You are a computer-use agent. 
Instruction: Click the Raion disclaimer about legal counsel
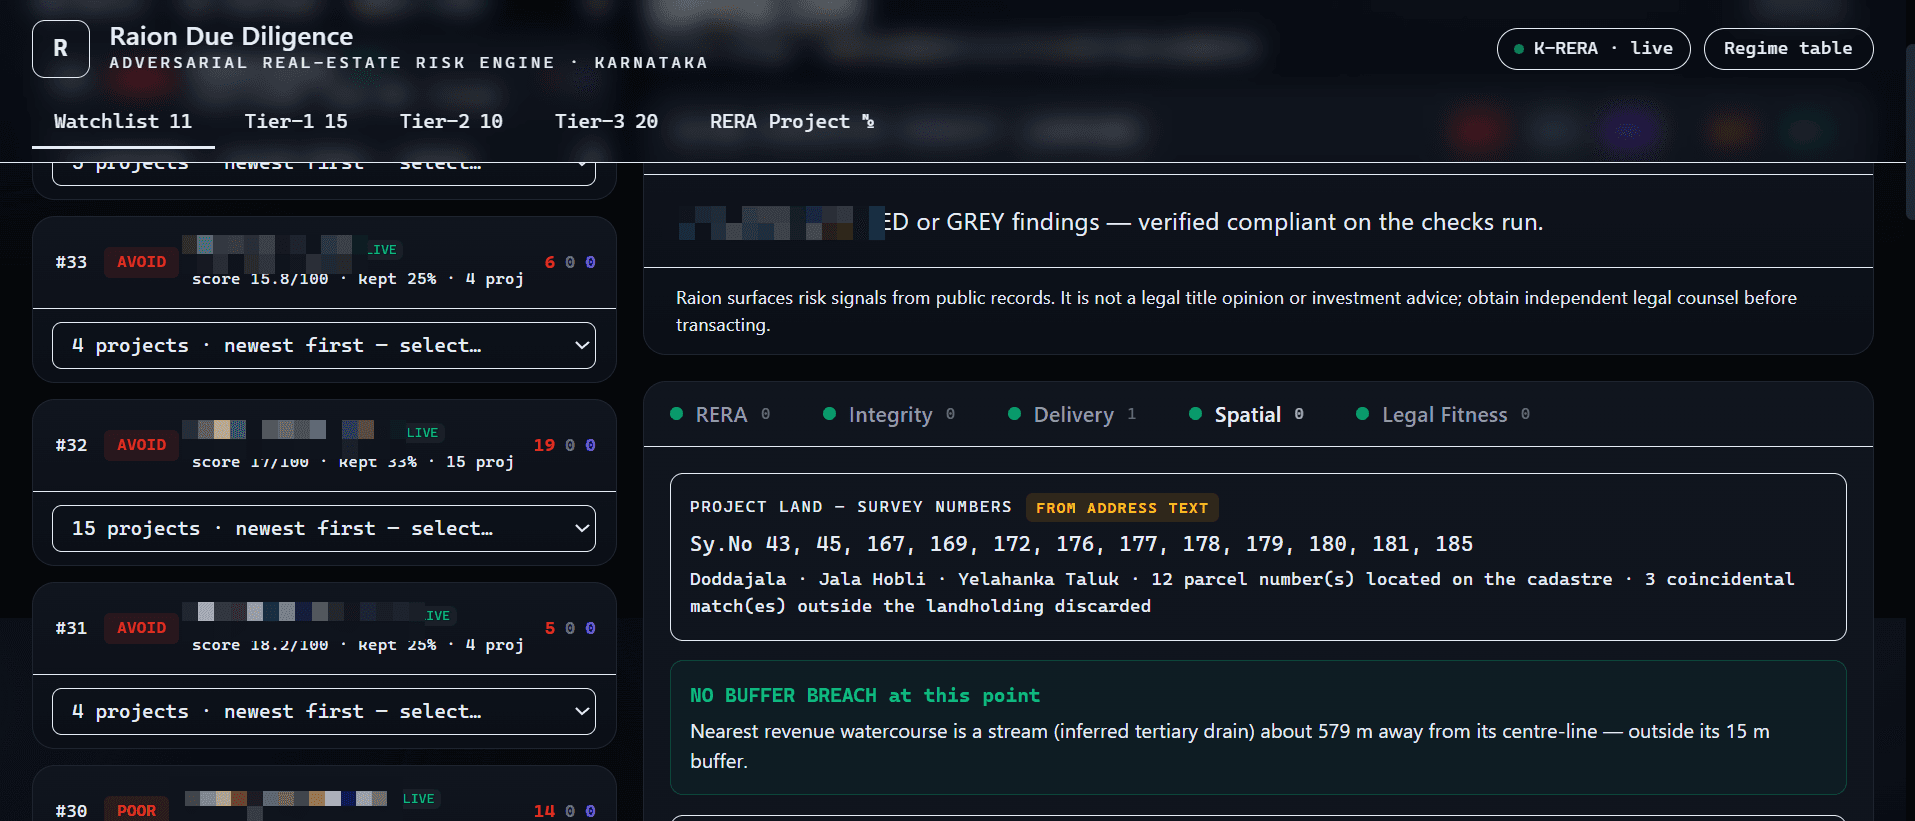click(x=1236, y=311)
